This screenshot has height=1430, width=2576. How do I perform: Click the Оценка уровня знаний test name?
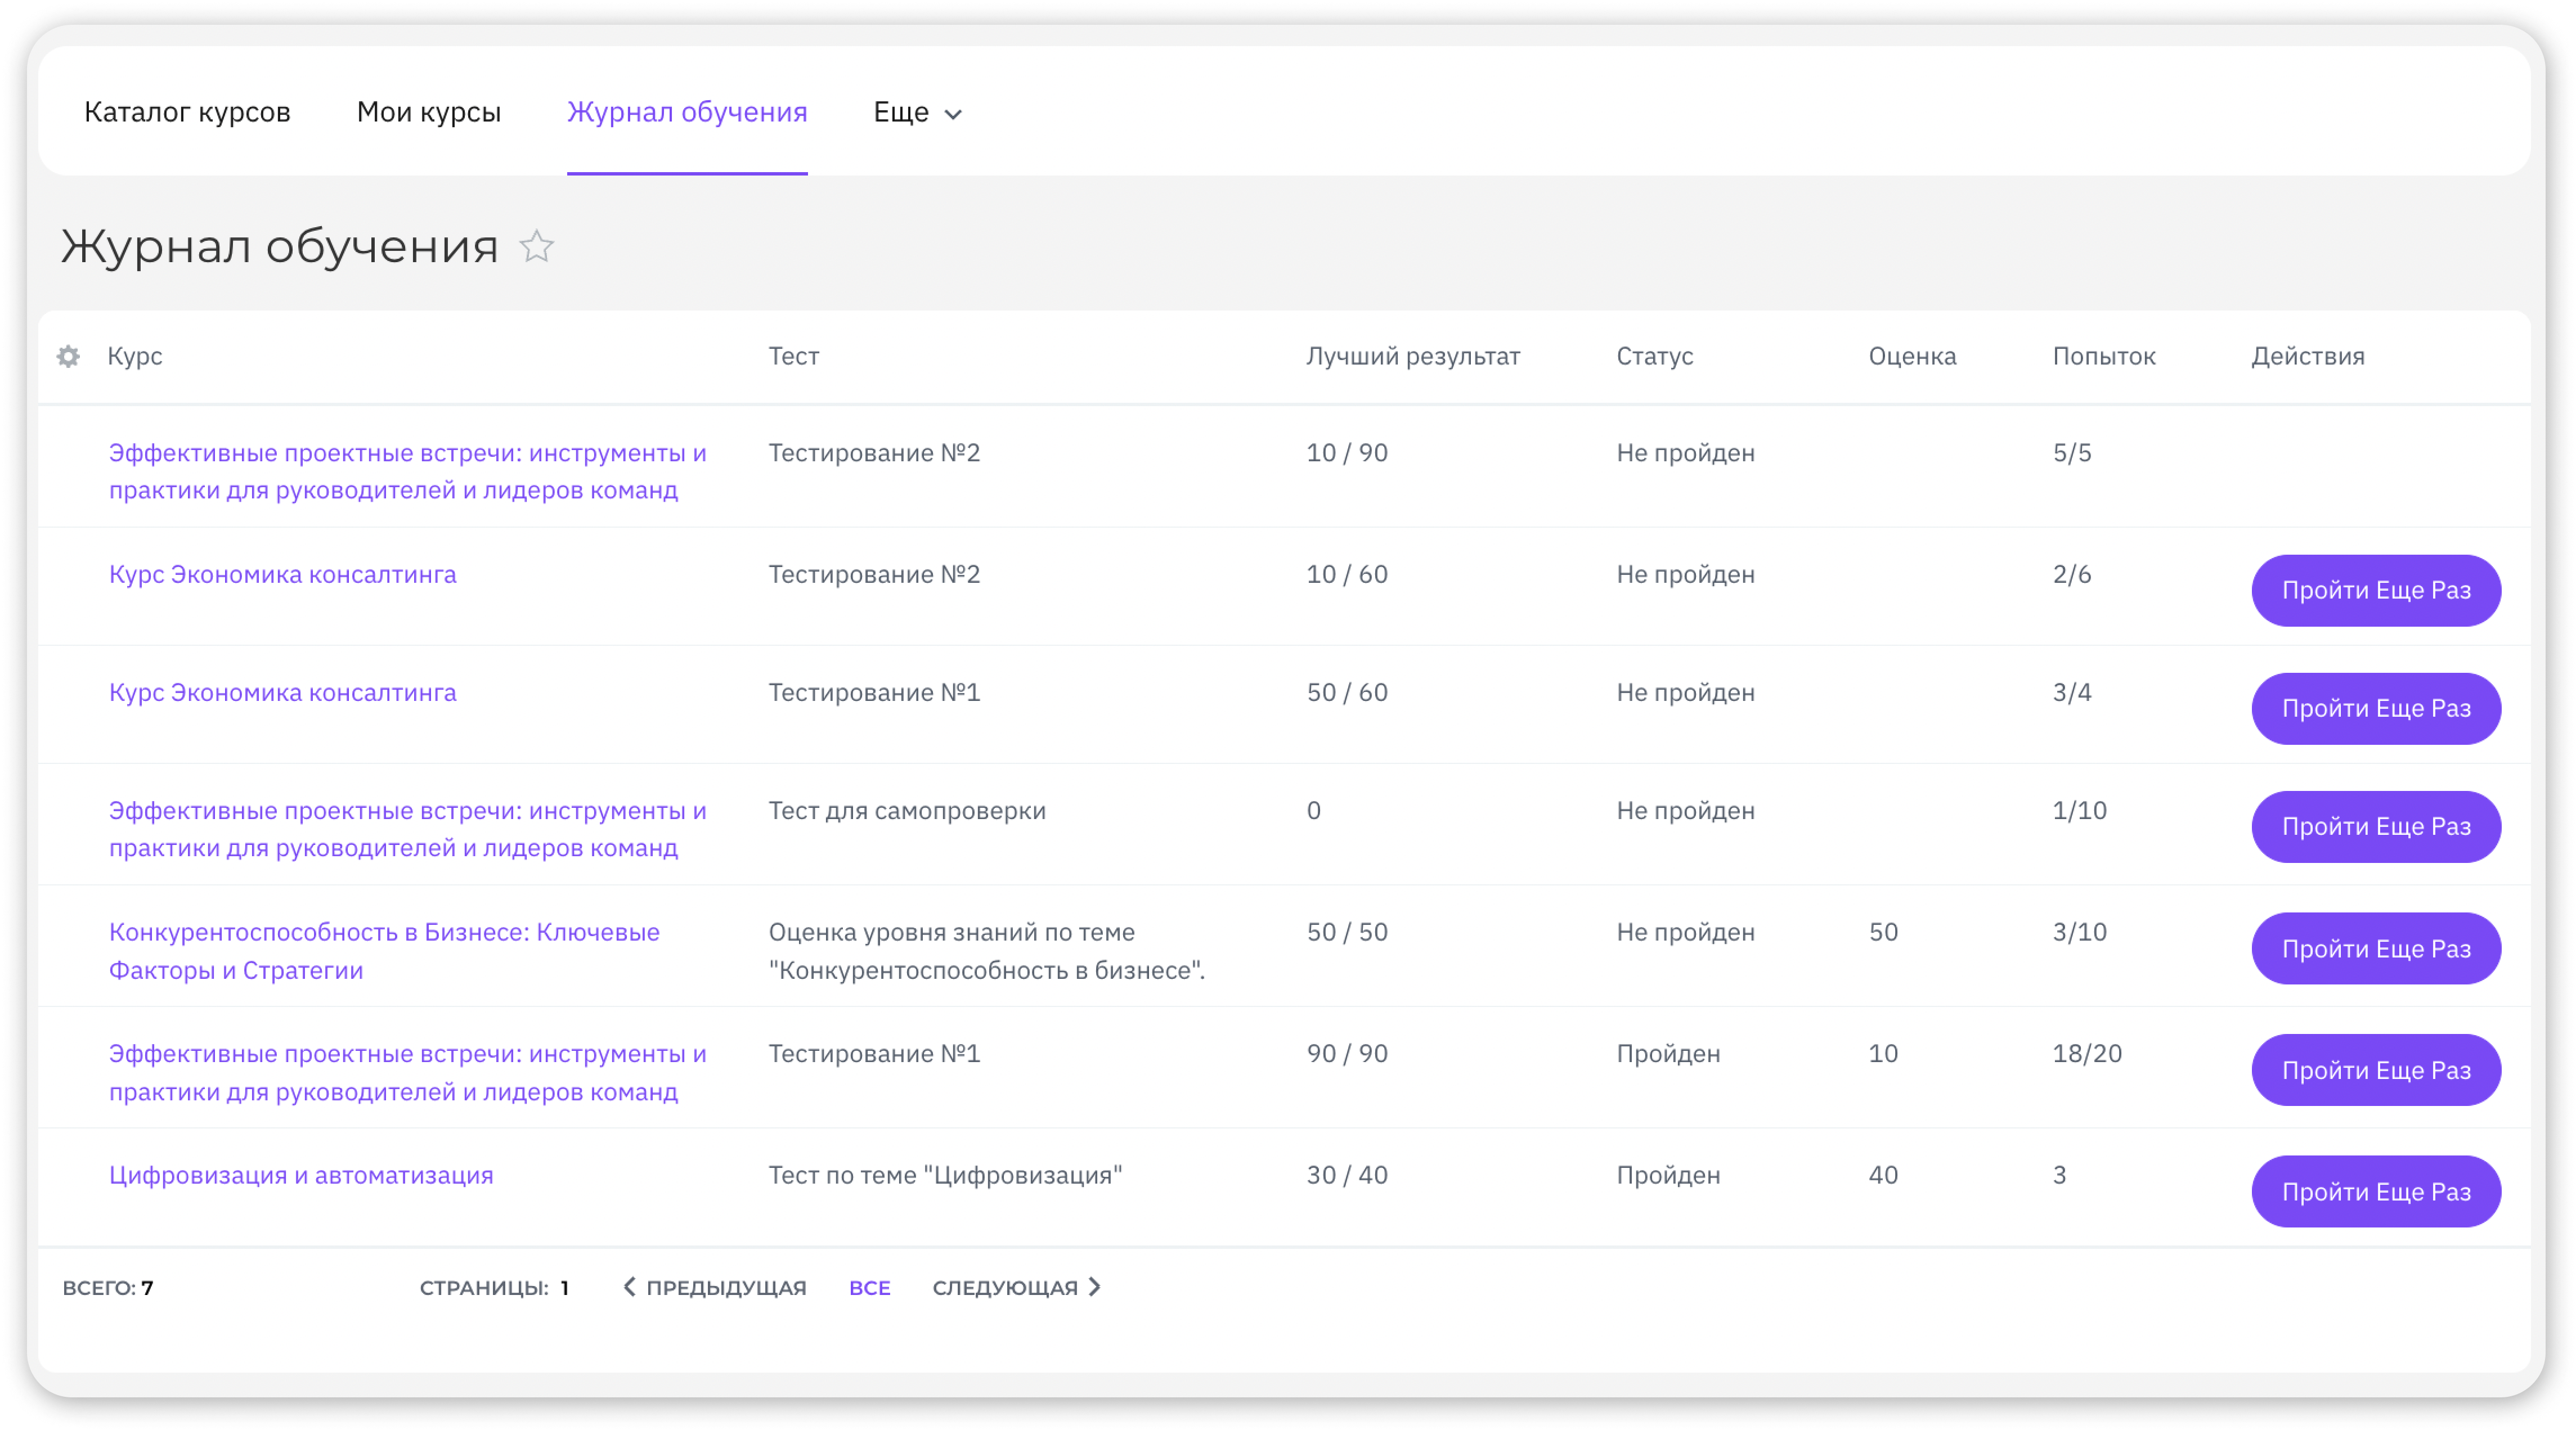pos(987,951)
